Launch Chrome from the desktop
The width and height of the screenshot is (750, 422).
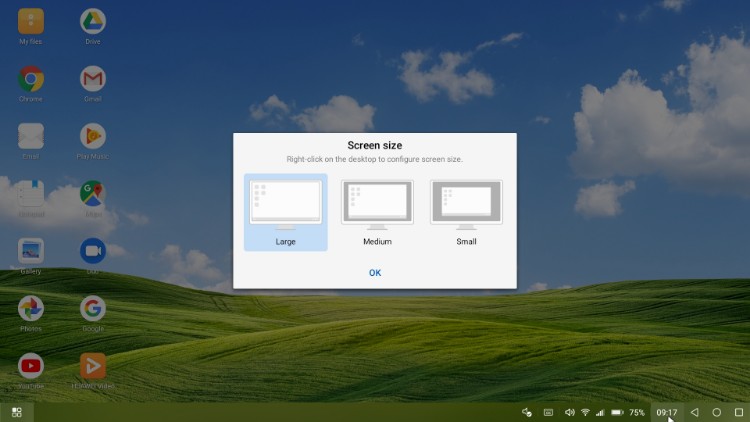[31, 78]
